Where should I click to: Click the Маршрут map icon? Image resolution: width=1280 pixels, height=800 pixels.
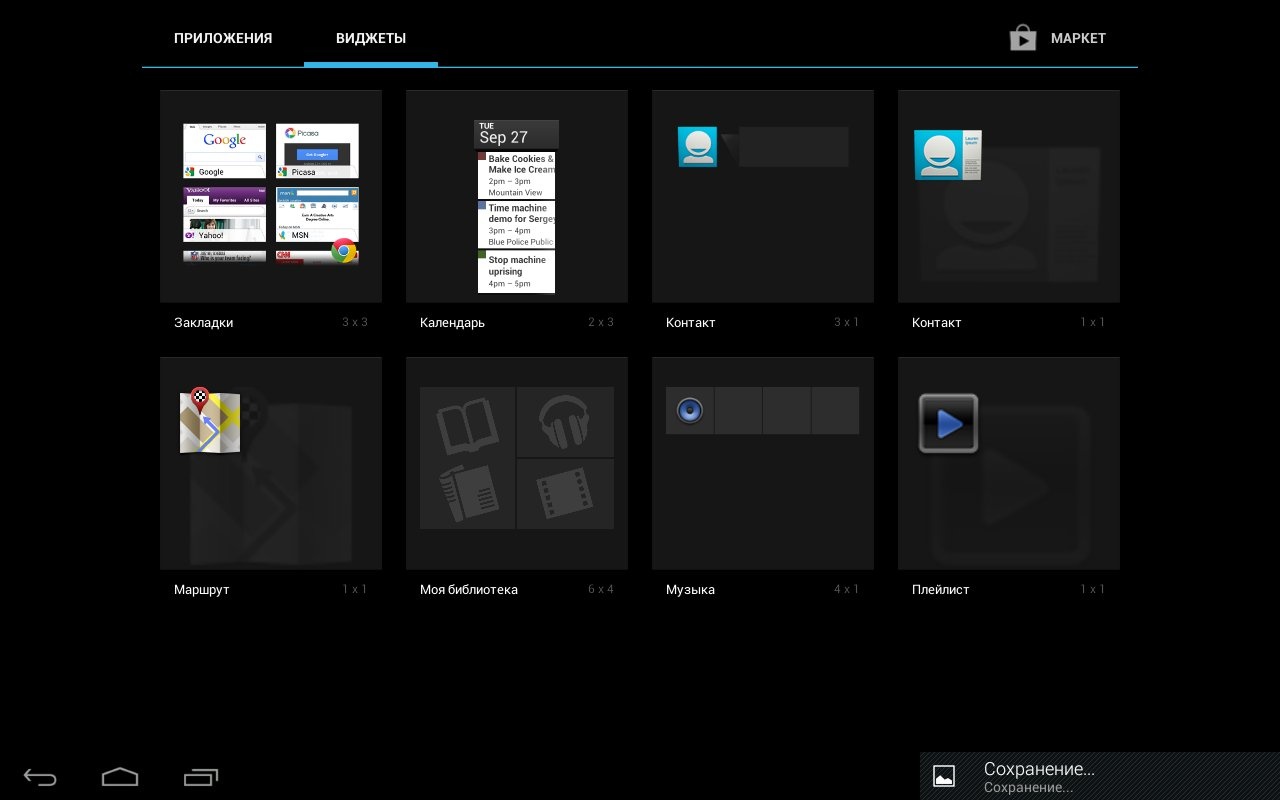coord(210,421)
